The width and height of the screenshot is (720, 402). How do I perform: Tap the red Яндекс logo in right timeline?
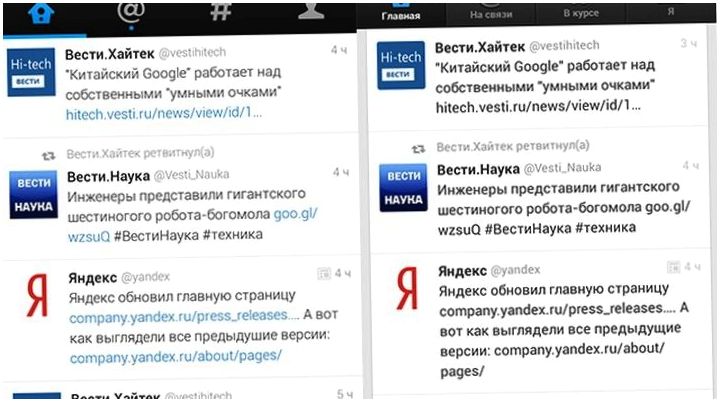pyautogui.click(x=407, y=288)
